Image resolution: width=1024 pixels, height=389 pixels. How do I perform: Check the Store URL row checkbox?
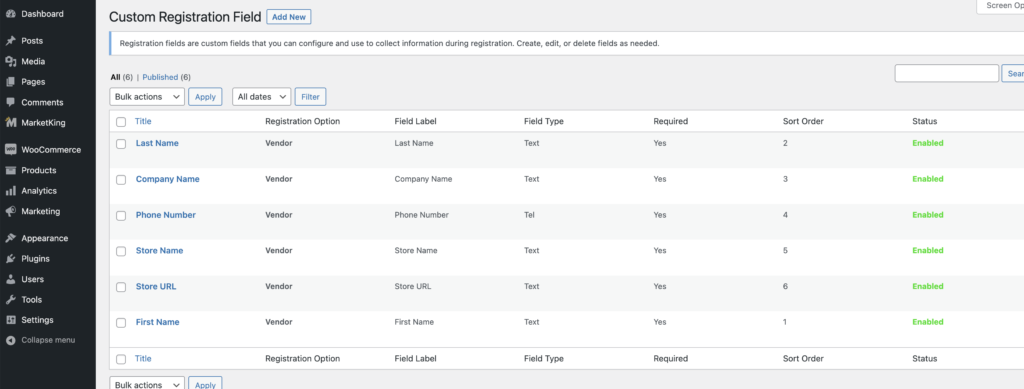click(121, 287)
